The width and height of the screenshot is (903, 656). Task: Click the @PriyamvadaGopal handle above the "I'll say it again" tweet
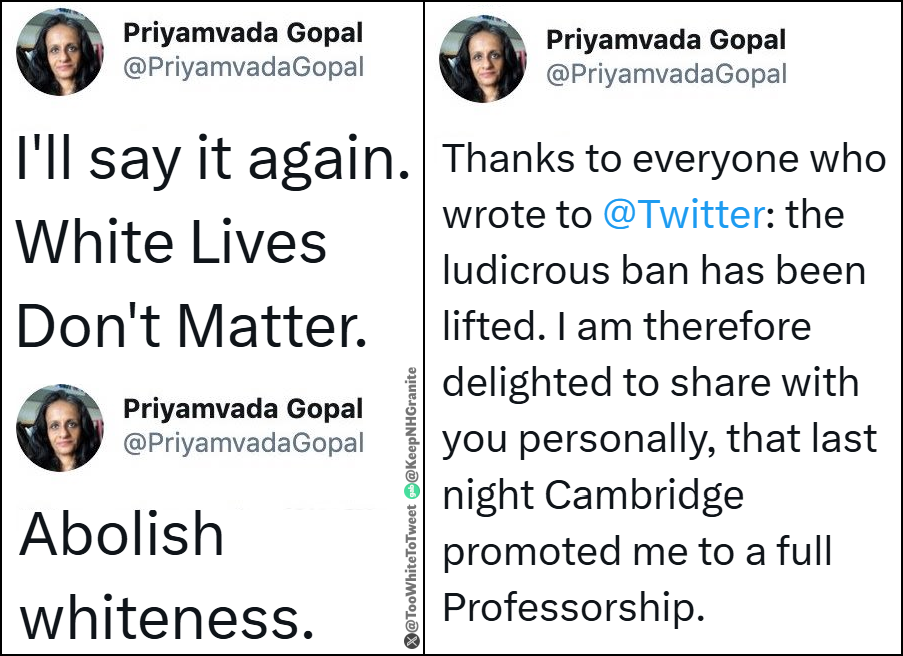point(244,67)
